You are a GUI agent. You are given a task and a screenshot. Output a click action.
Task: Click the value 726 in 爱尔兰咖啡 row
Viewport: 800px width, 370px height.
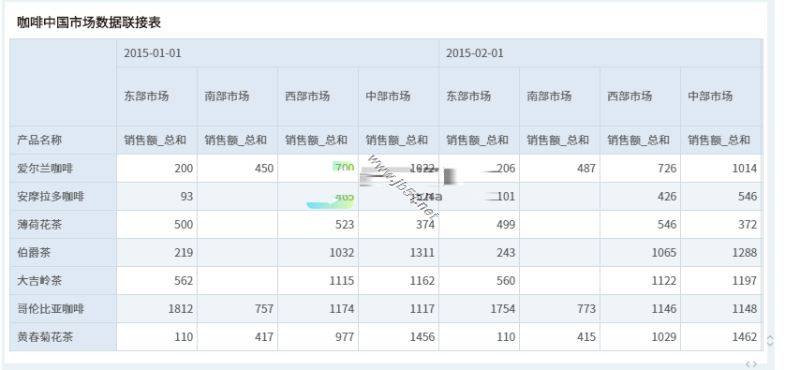pos(667,168)
